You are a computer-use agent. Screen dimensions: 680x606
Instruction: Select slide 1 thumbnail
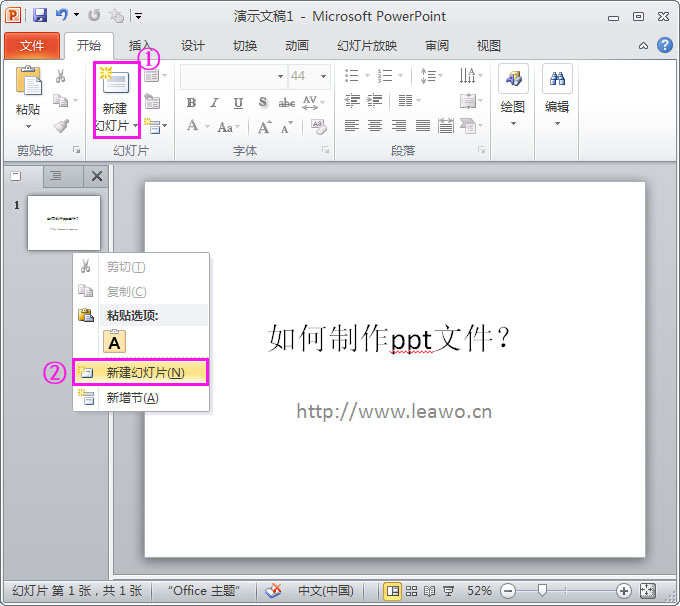pyautogui.click(x=64, y=223)
